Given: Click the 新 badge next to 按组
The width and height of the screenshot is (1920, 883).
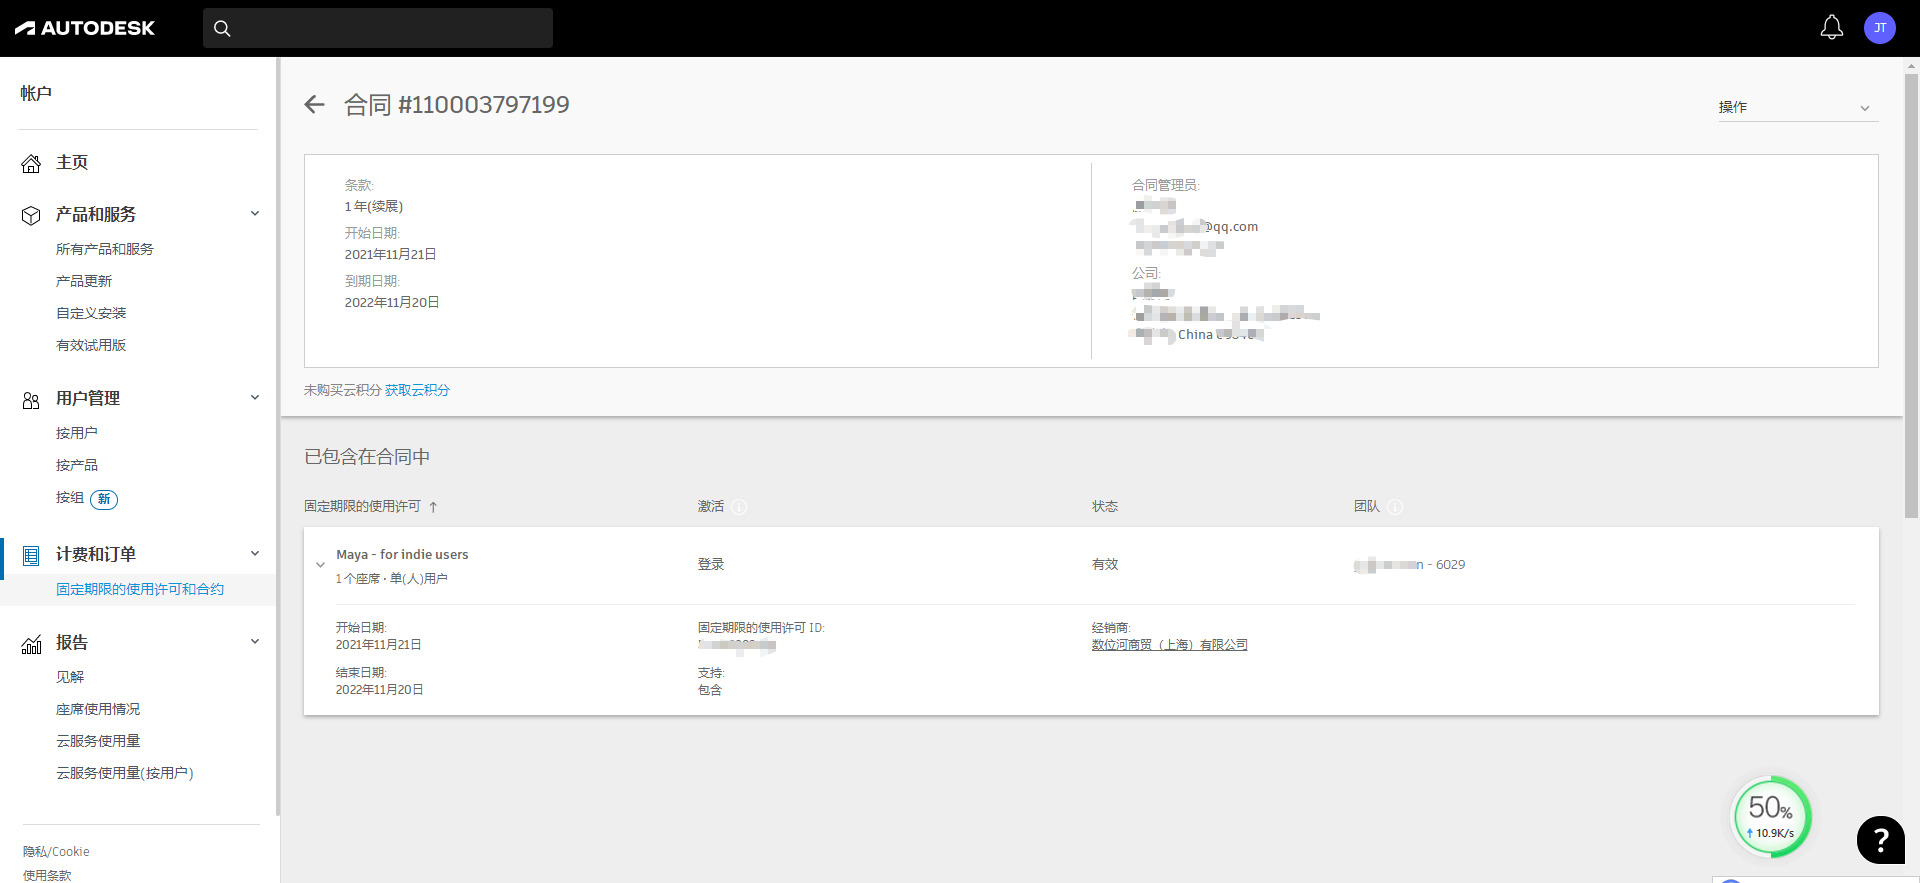Looking at the screenshot, I should pos(104,499).
